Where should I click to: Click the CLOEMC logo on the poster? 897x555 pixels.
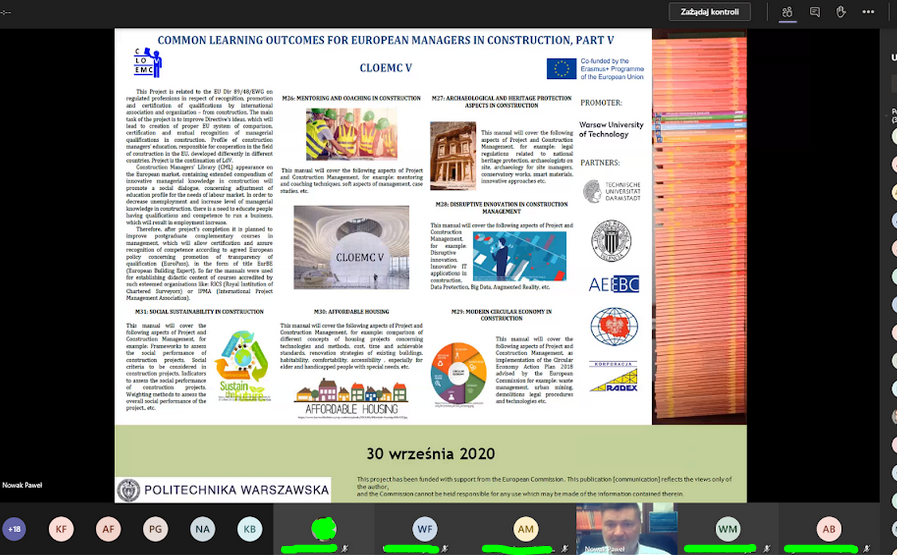point(148,63)
